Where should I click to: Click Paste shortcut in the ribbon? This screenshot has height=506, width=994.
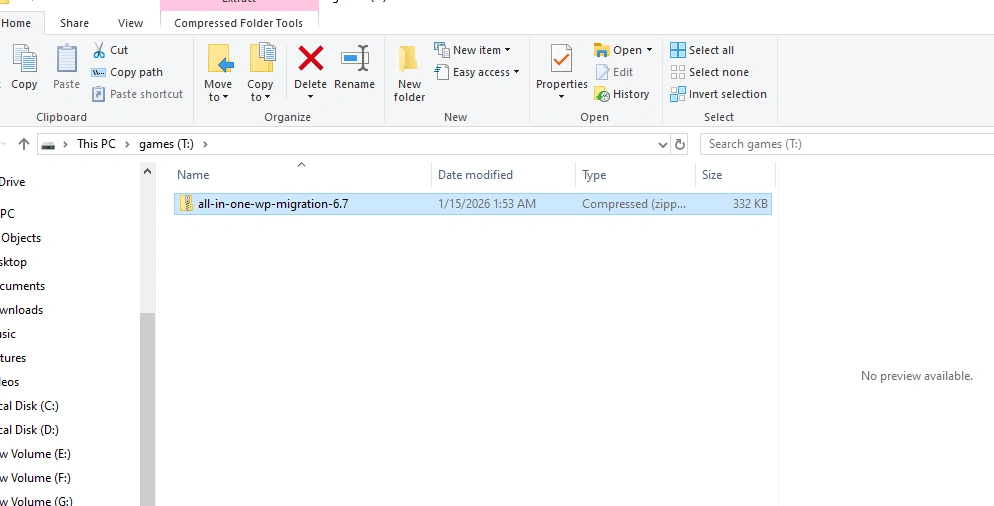[x=138, y=94]
